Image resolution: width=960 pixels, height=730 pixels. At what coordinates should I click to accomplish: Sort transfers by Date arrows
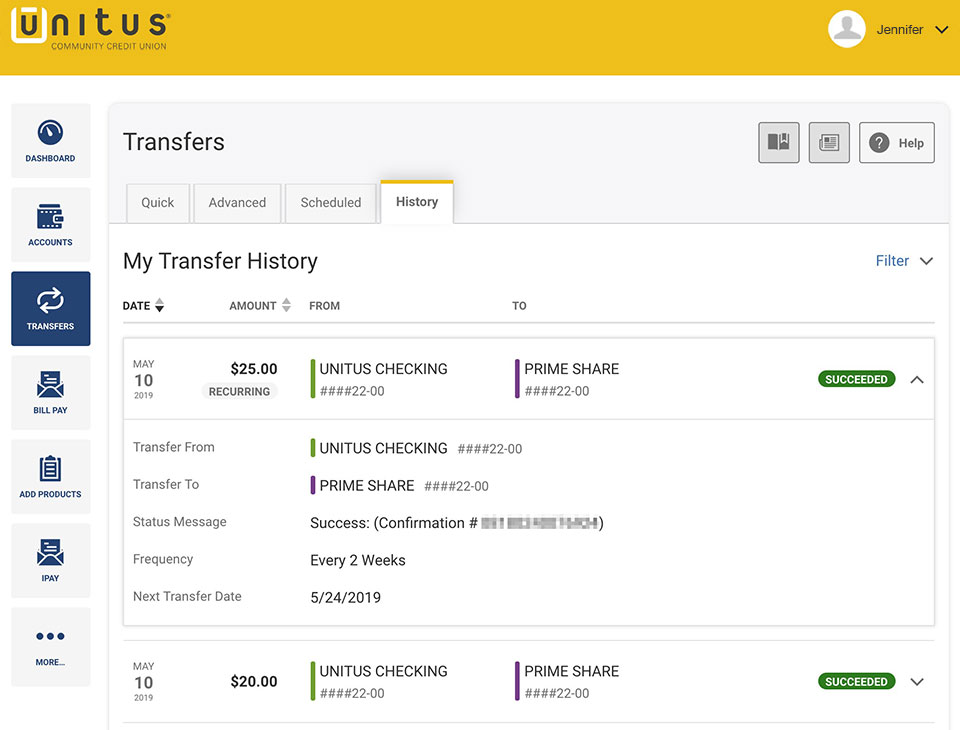click(x=159, y=305)
